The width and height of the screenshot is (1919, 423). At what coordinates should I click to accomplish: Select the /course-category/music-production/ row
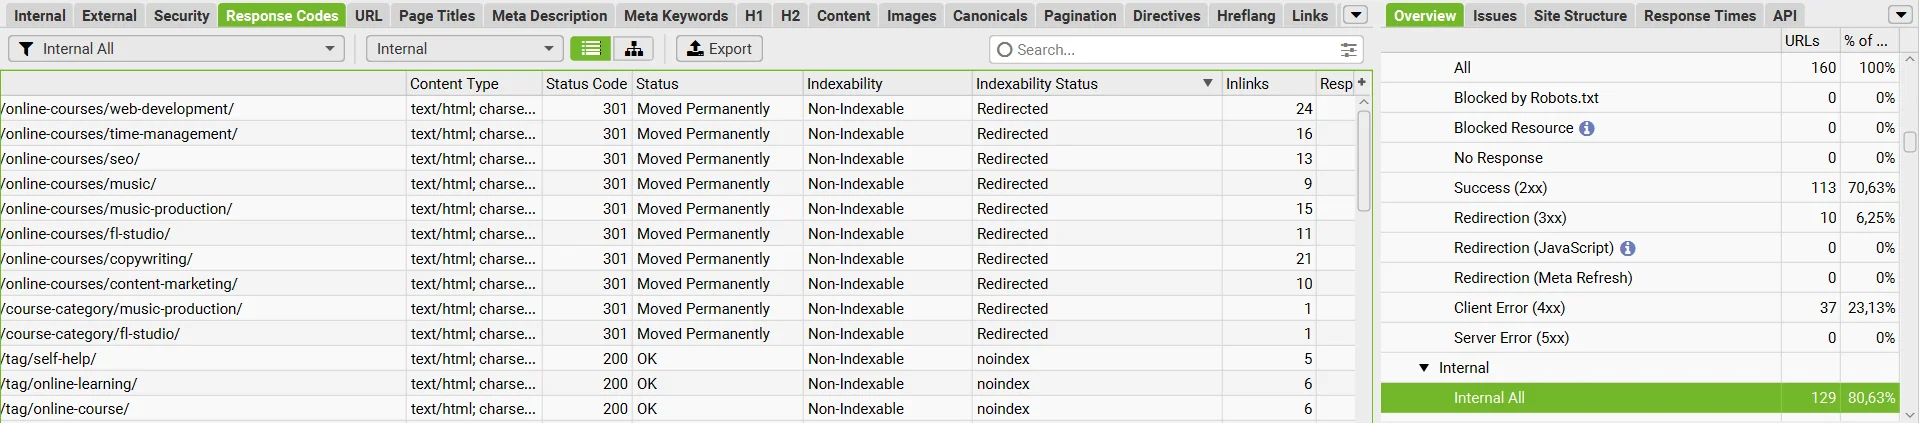(x=678, y=308)
